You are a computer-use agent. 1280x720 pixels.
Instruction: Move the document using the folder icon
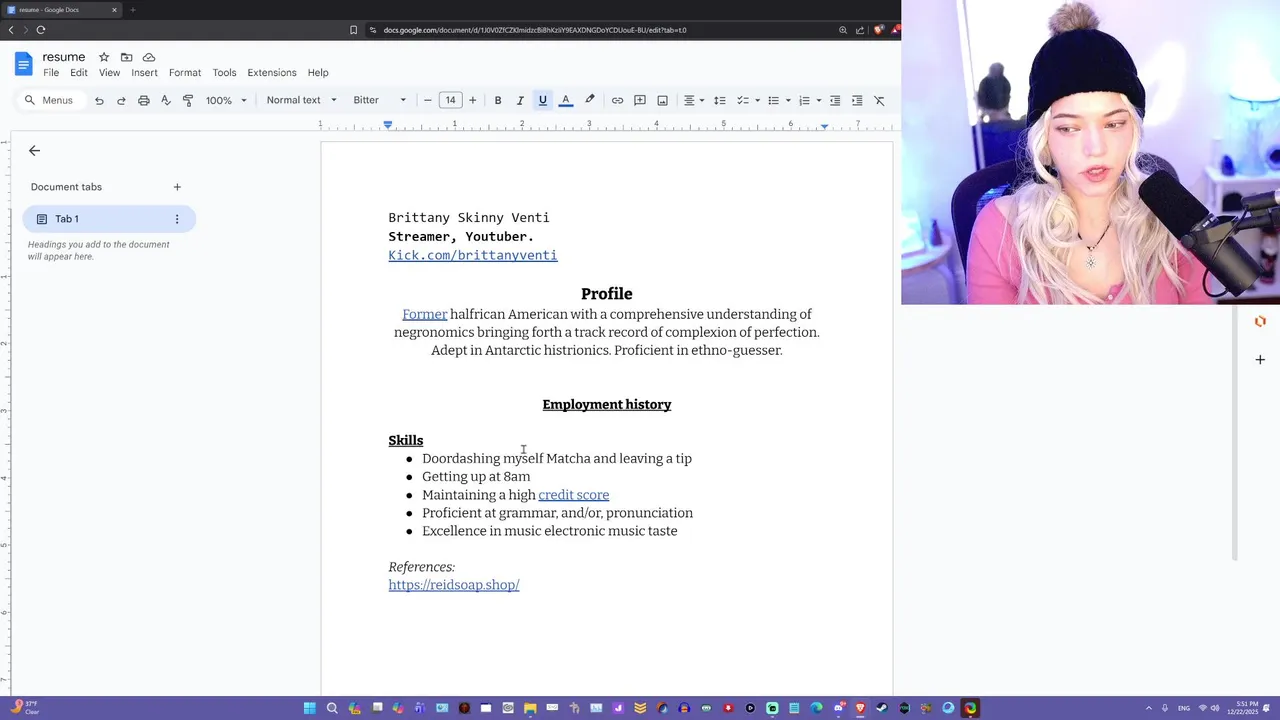point(126,57)
